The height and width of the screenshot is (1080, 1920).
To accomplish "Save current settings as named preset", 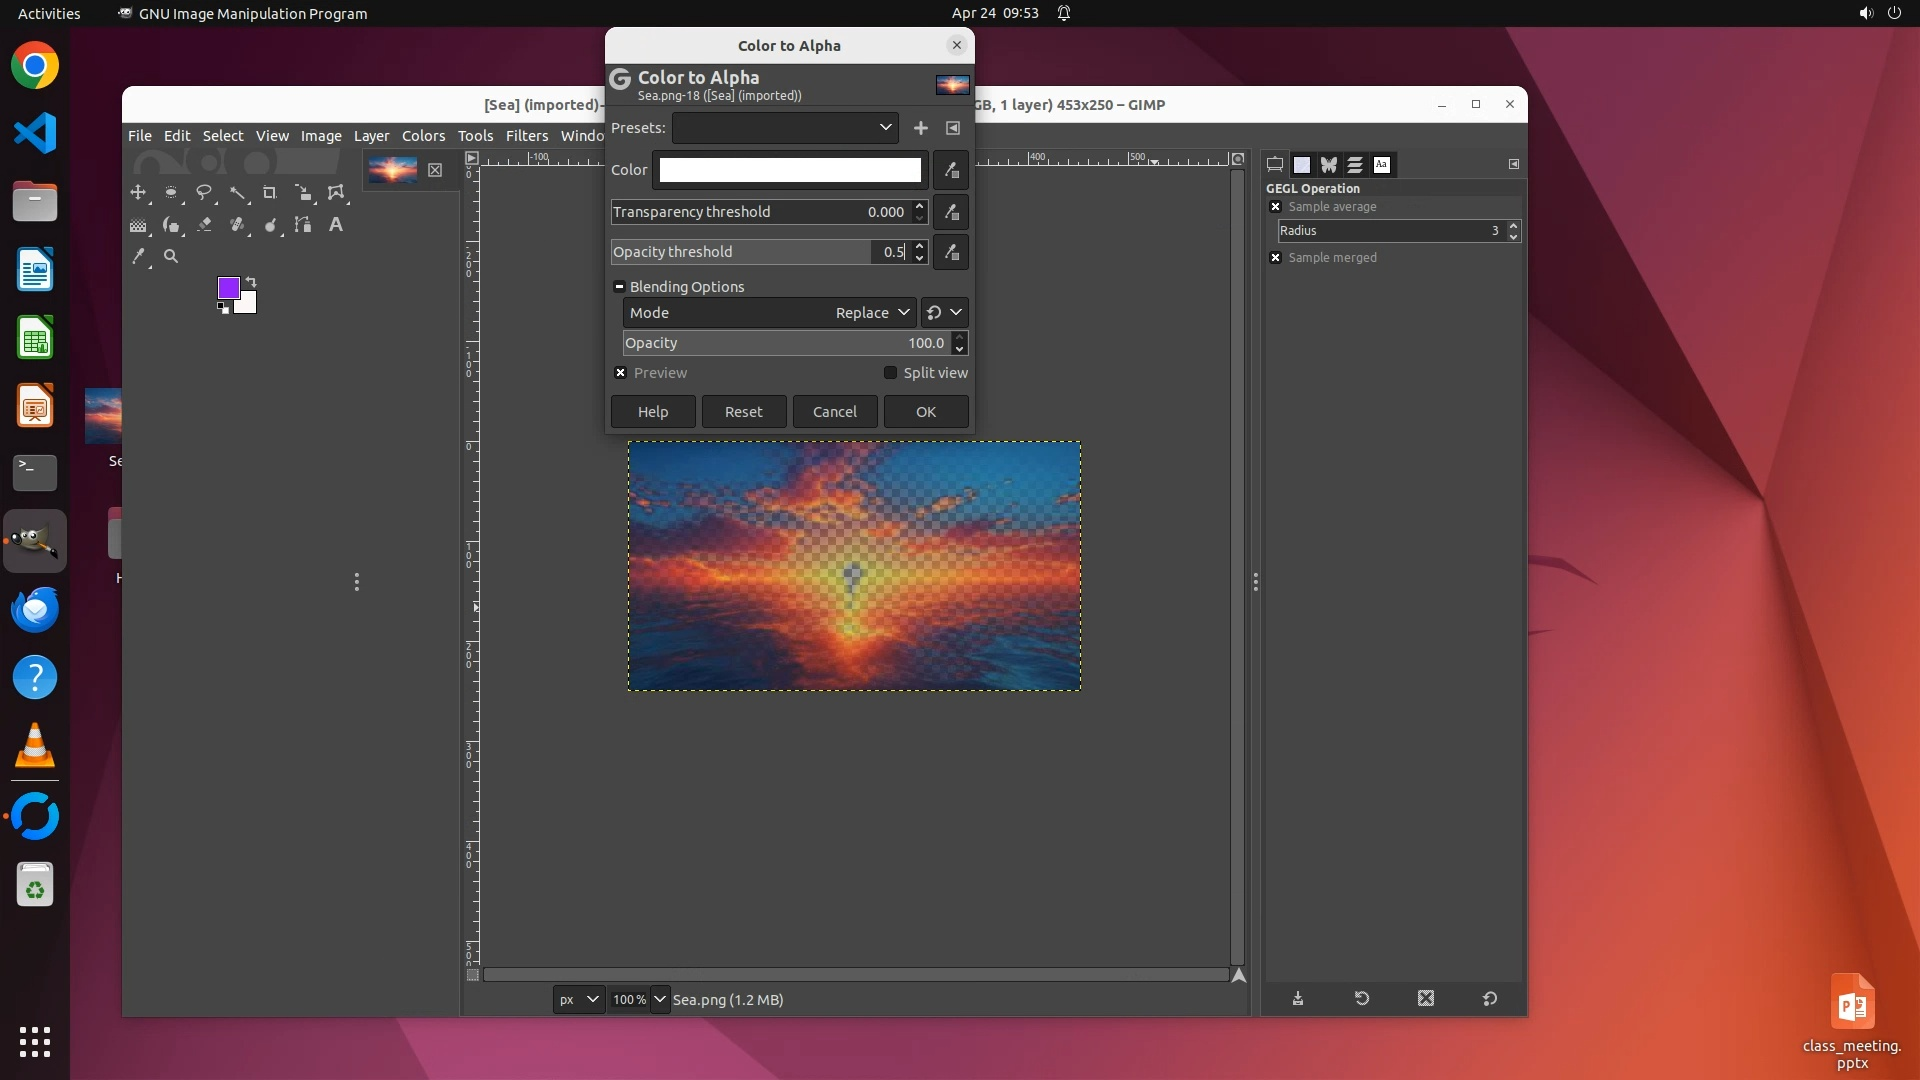I will coord(920,128).
